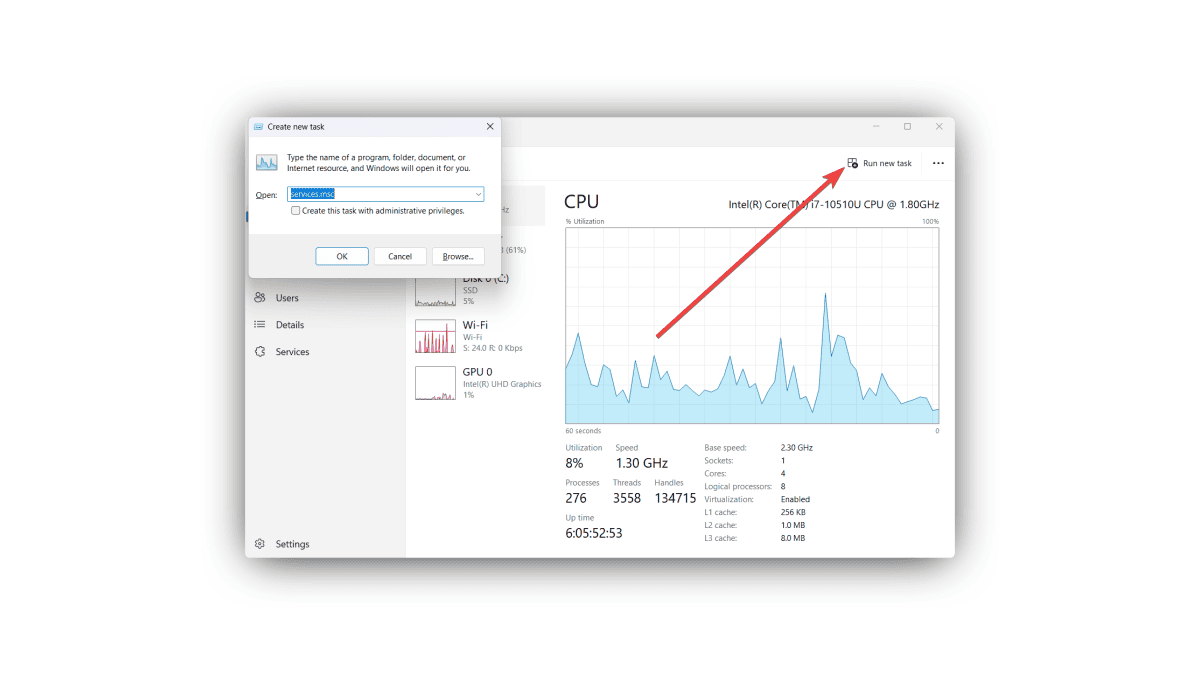Click the CPU utilization graph
This screenshot has height=675, width=1200.
(x=752, y=325)
